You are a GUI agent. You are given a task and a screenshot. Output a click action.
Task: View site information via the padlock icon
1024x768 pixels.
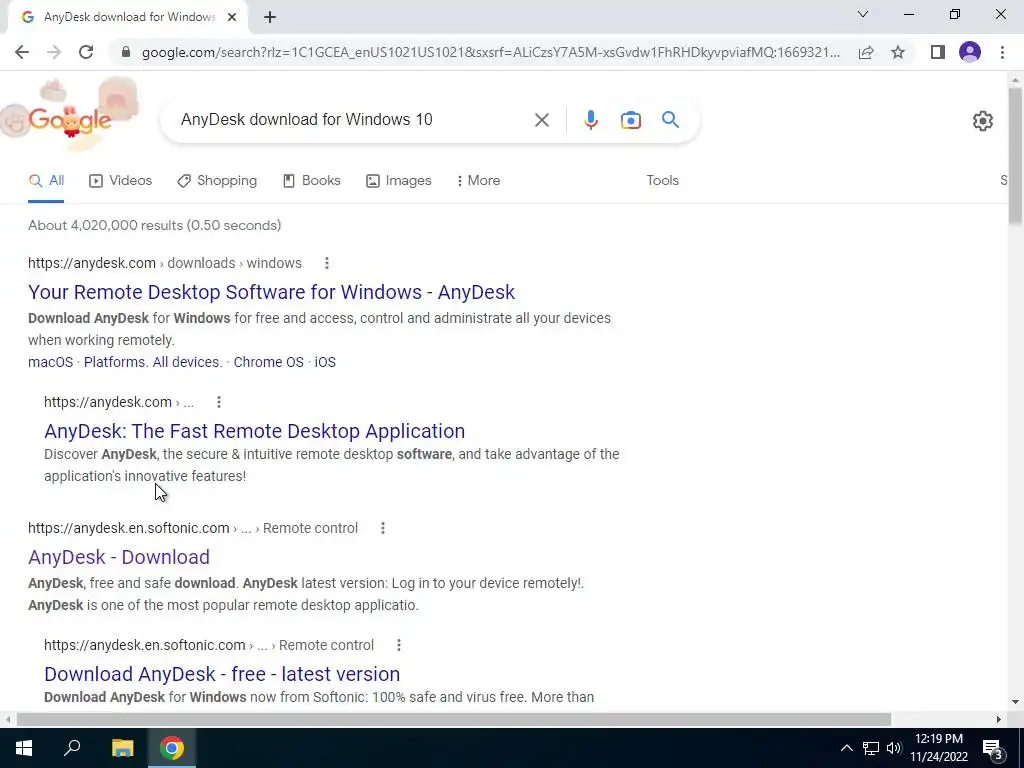point(126,52)
